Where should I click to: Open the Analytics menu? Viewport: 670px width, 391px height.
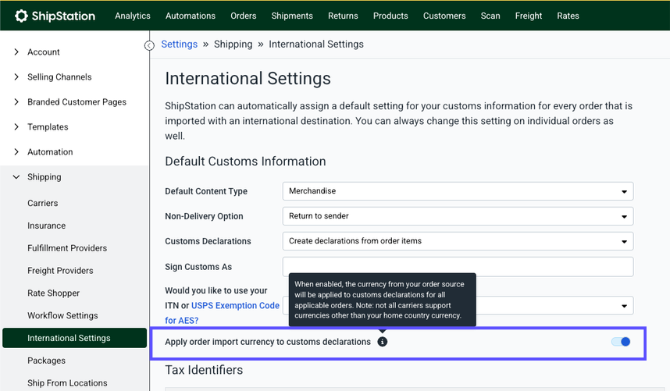pyautogui.click(x=132, y=16)
